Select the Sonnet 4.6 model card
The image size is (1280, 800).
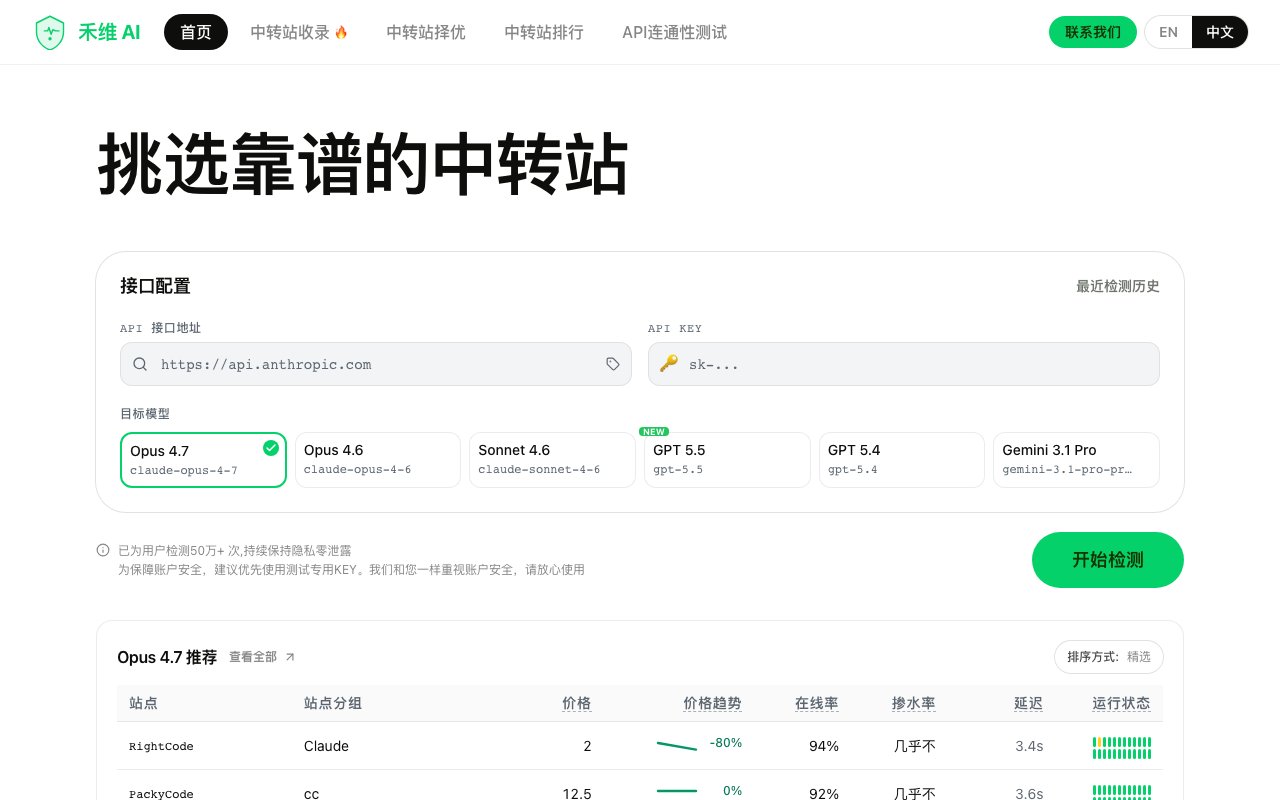tap(552, 460)
